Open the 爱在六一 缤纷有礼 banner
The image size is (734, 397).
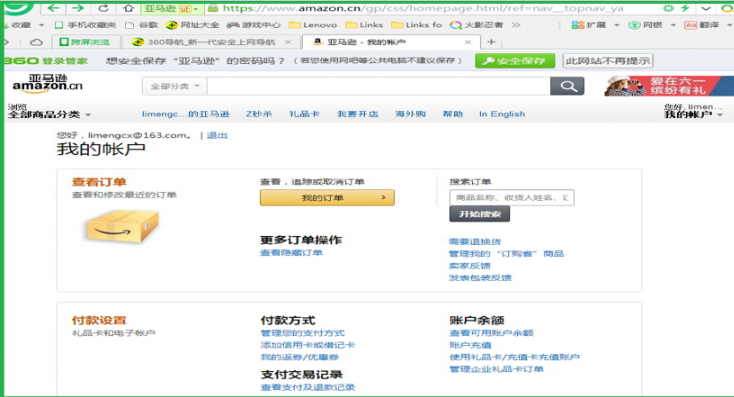668,86
